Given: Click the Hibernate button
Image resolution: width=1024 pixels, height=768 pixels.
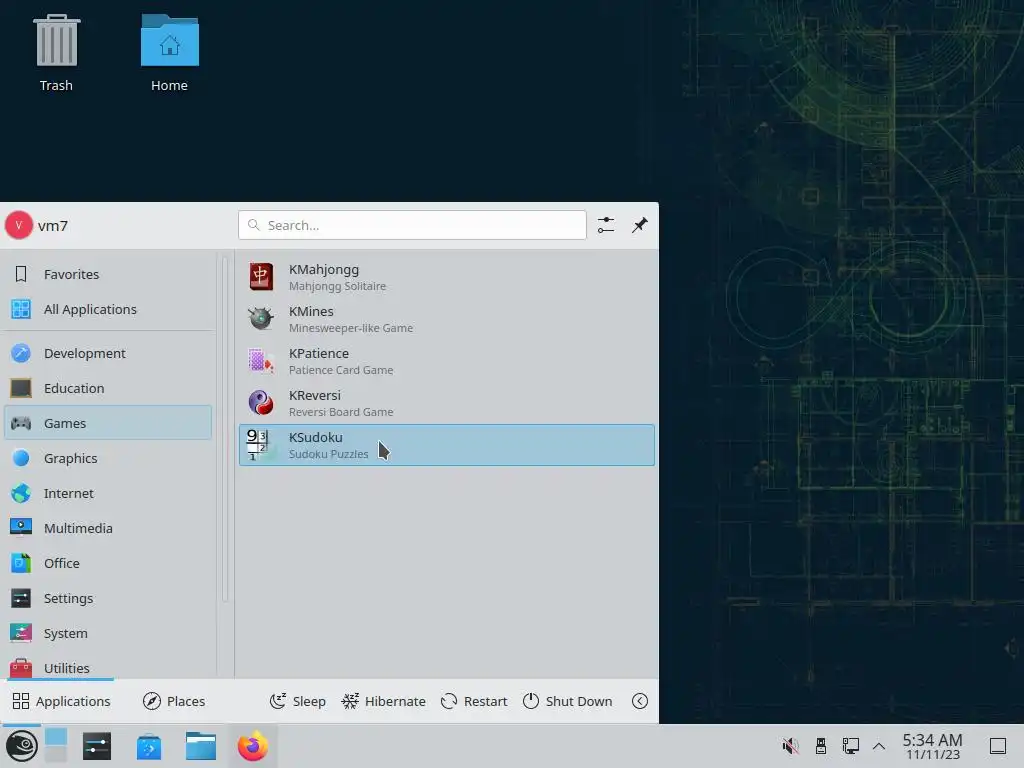Looking at the screenshot, I should [x=383, y=701].
